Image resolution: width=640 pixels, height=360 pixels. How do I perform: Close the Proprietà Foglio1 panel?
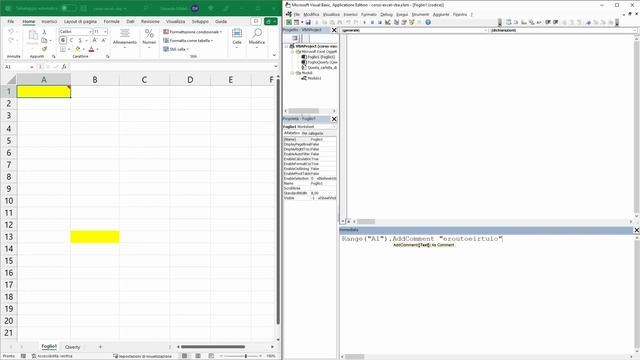334,119
